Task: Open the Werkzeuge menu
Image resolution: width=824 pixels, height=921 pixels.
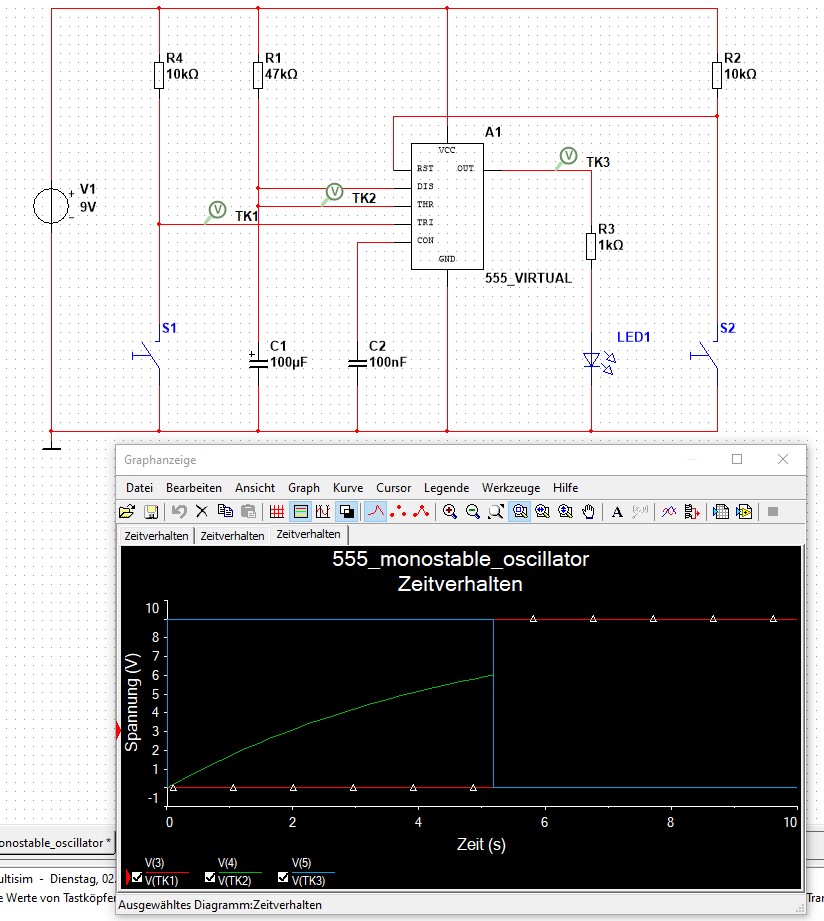Action: pyautogui.click(x=511, y=488)
